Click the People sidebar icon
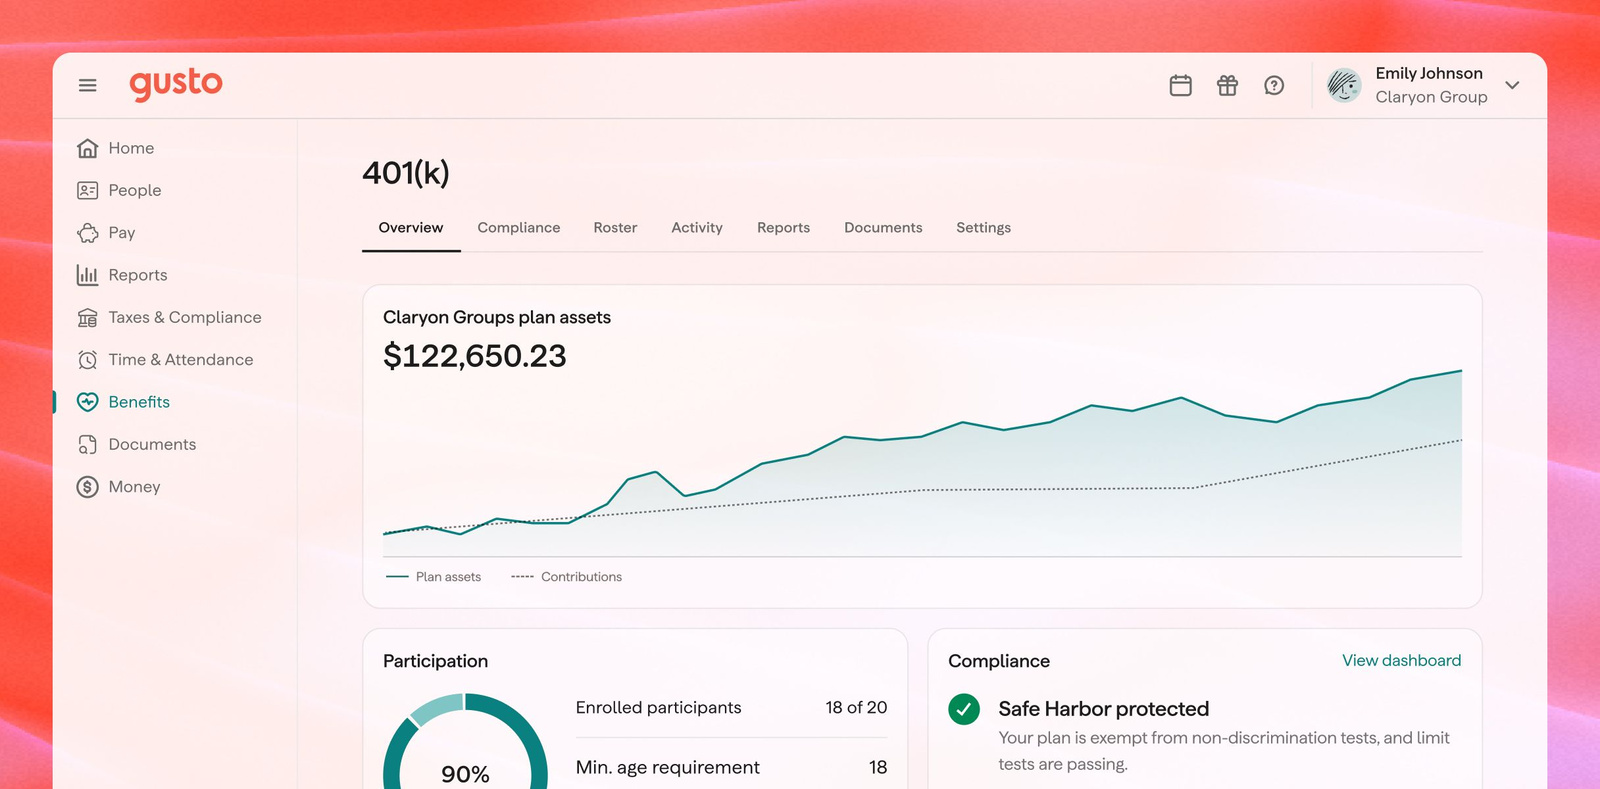This screenshot has height=789, width=1600. [x=88, y=190]
